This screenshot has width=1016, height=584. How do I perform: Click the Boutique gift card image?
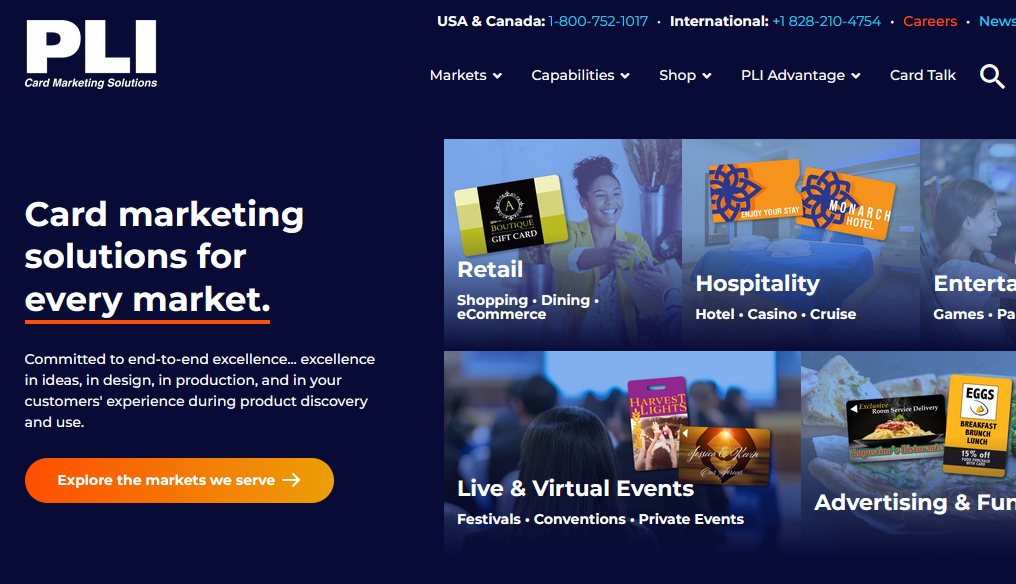click(x=511, y=215)
